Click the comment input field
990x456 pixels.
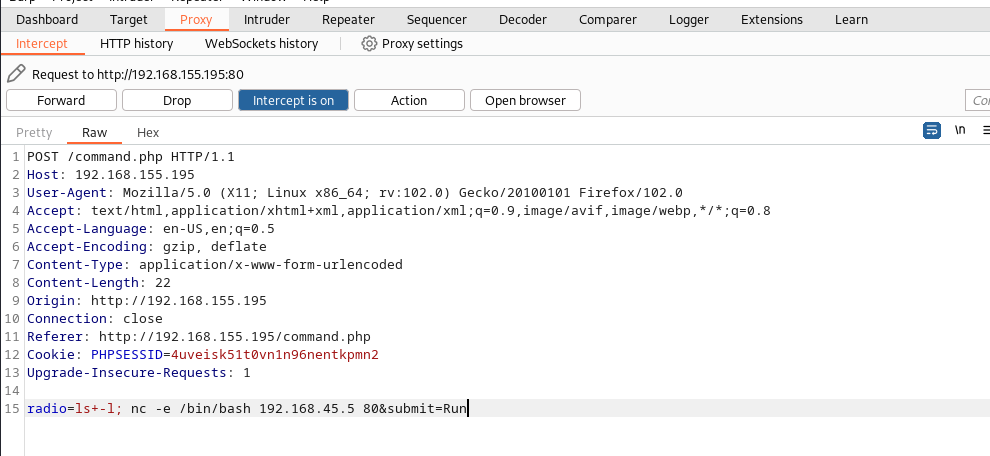tap(977, 100)
